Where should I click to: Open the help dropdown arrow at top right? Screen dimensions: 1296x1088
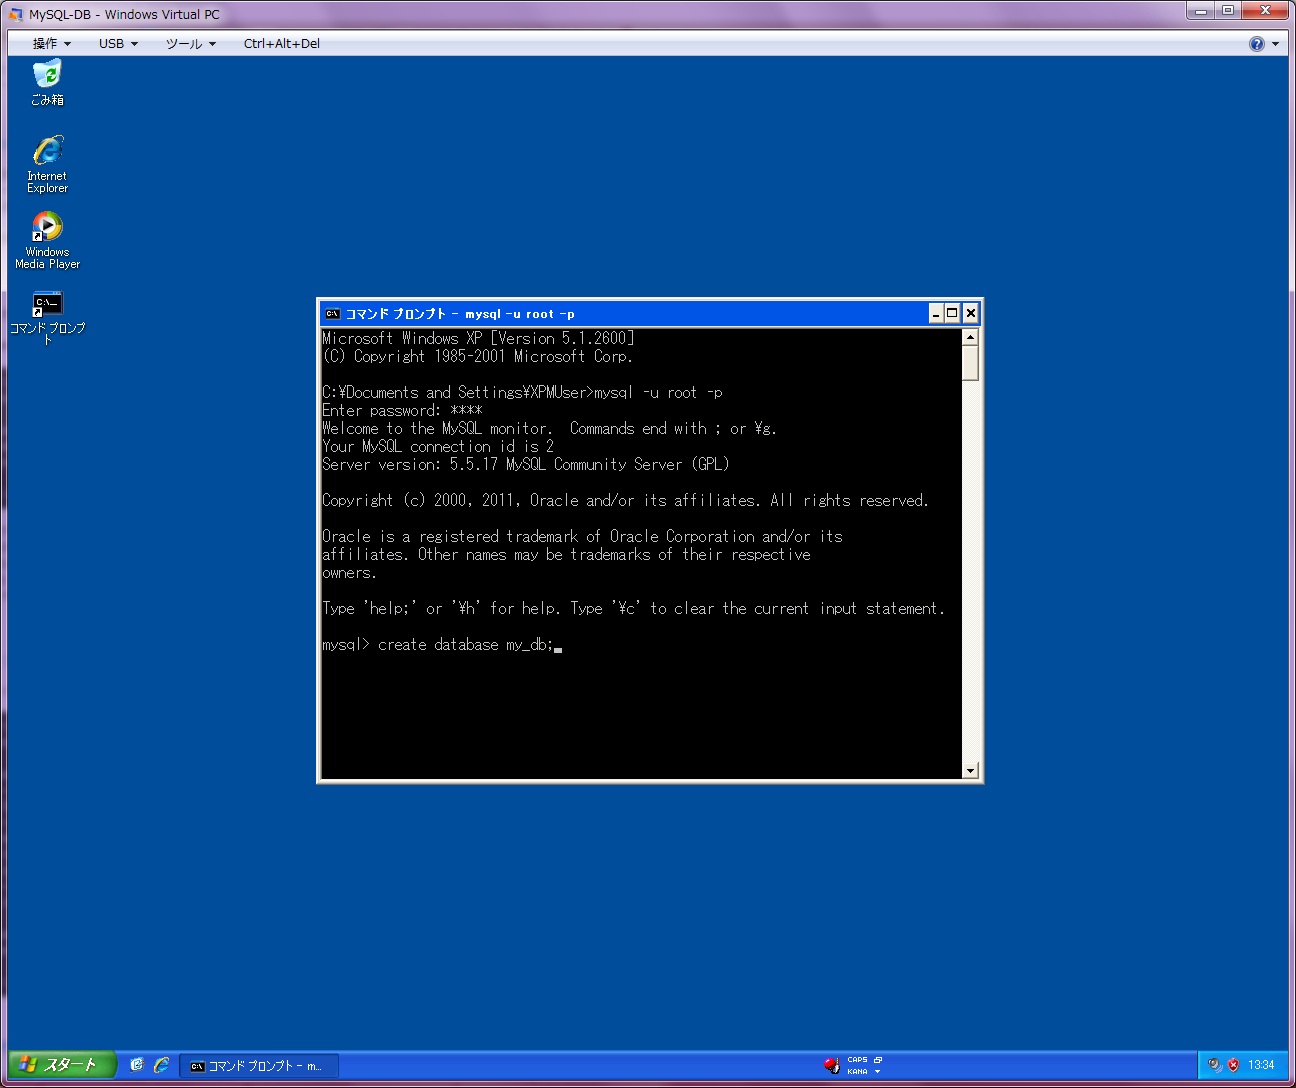1275,44
